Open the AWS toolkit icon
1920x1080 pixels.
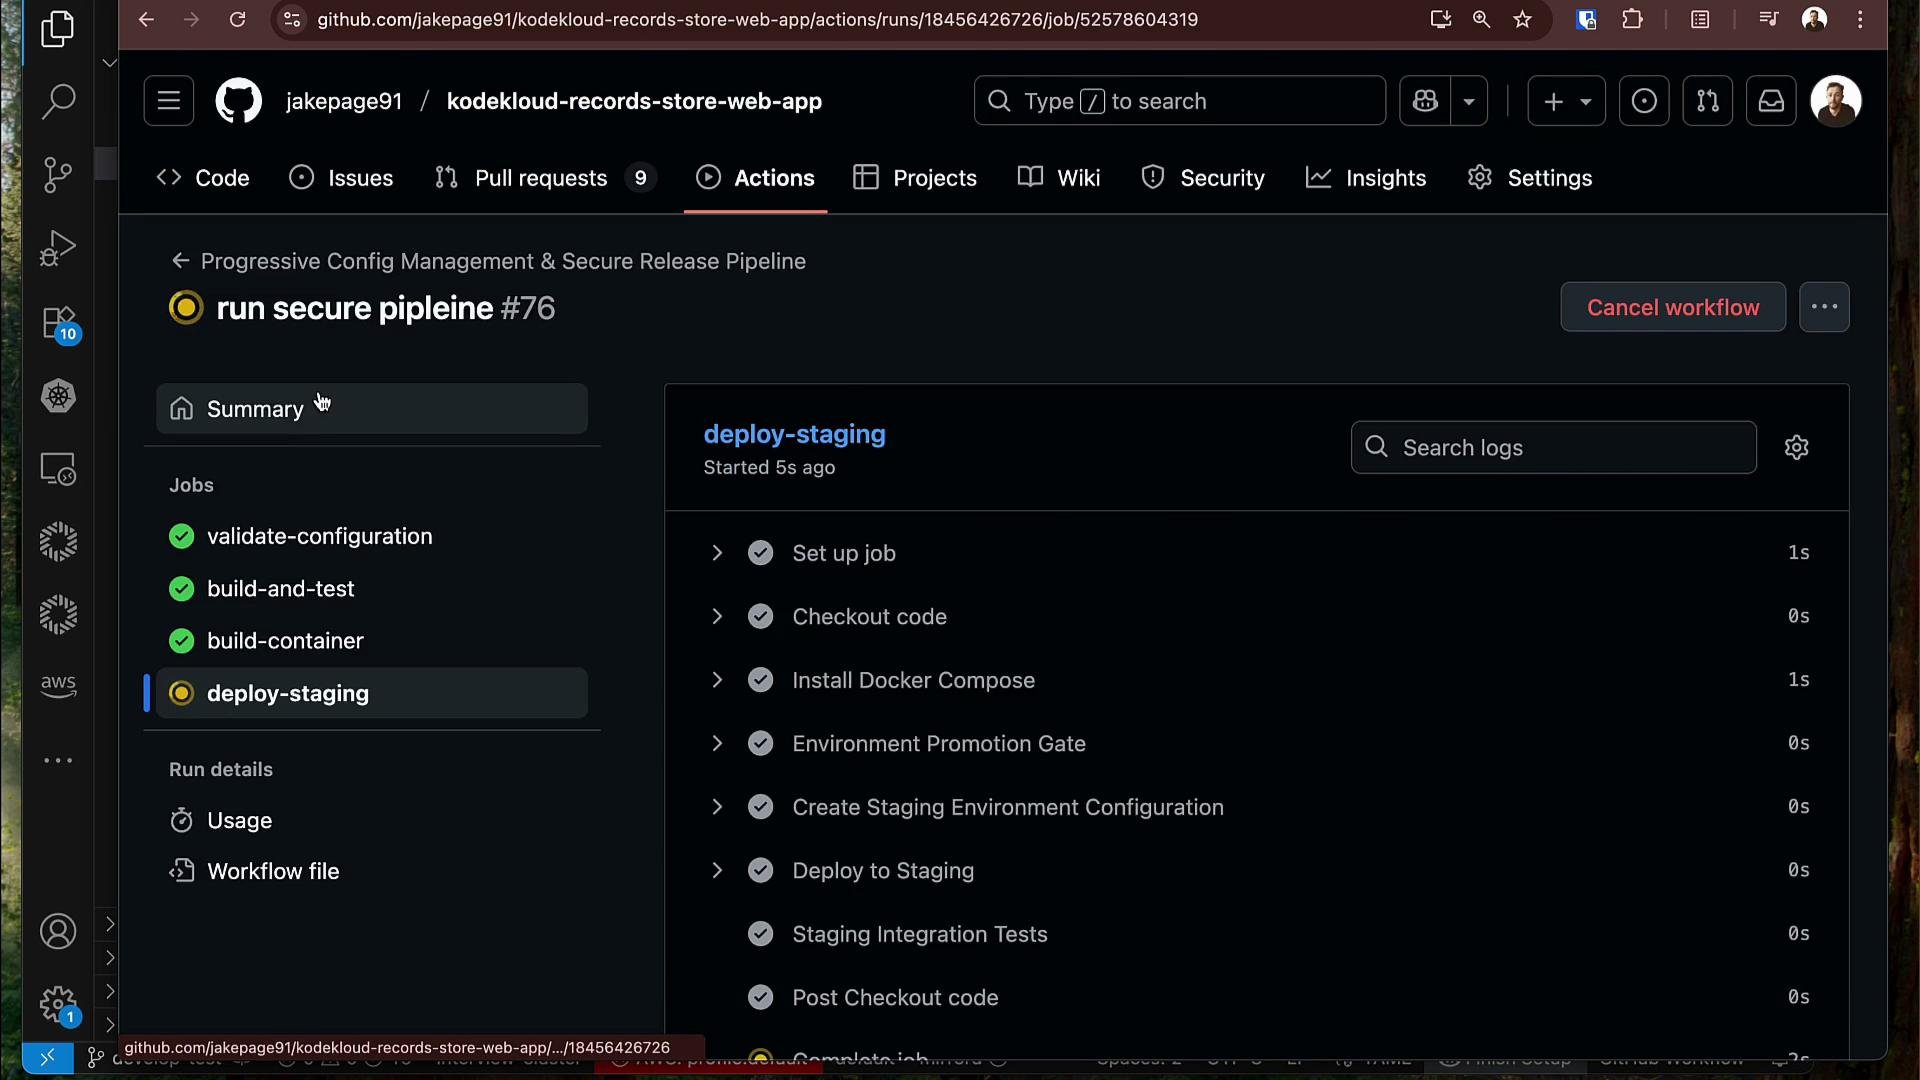point(58,686)
